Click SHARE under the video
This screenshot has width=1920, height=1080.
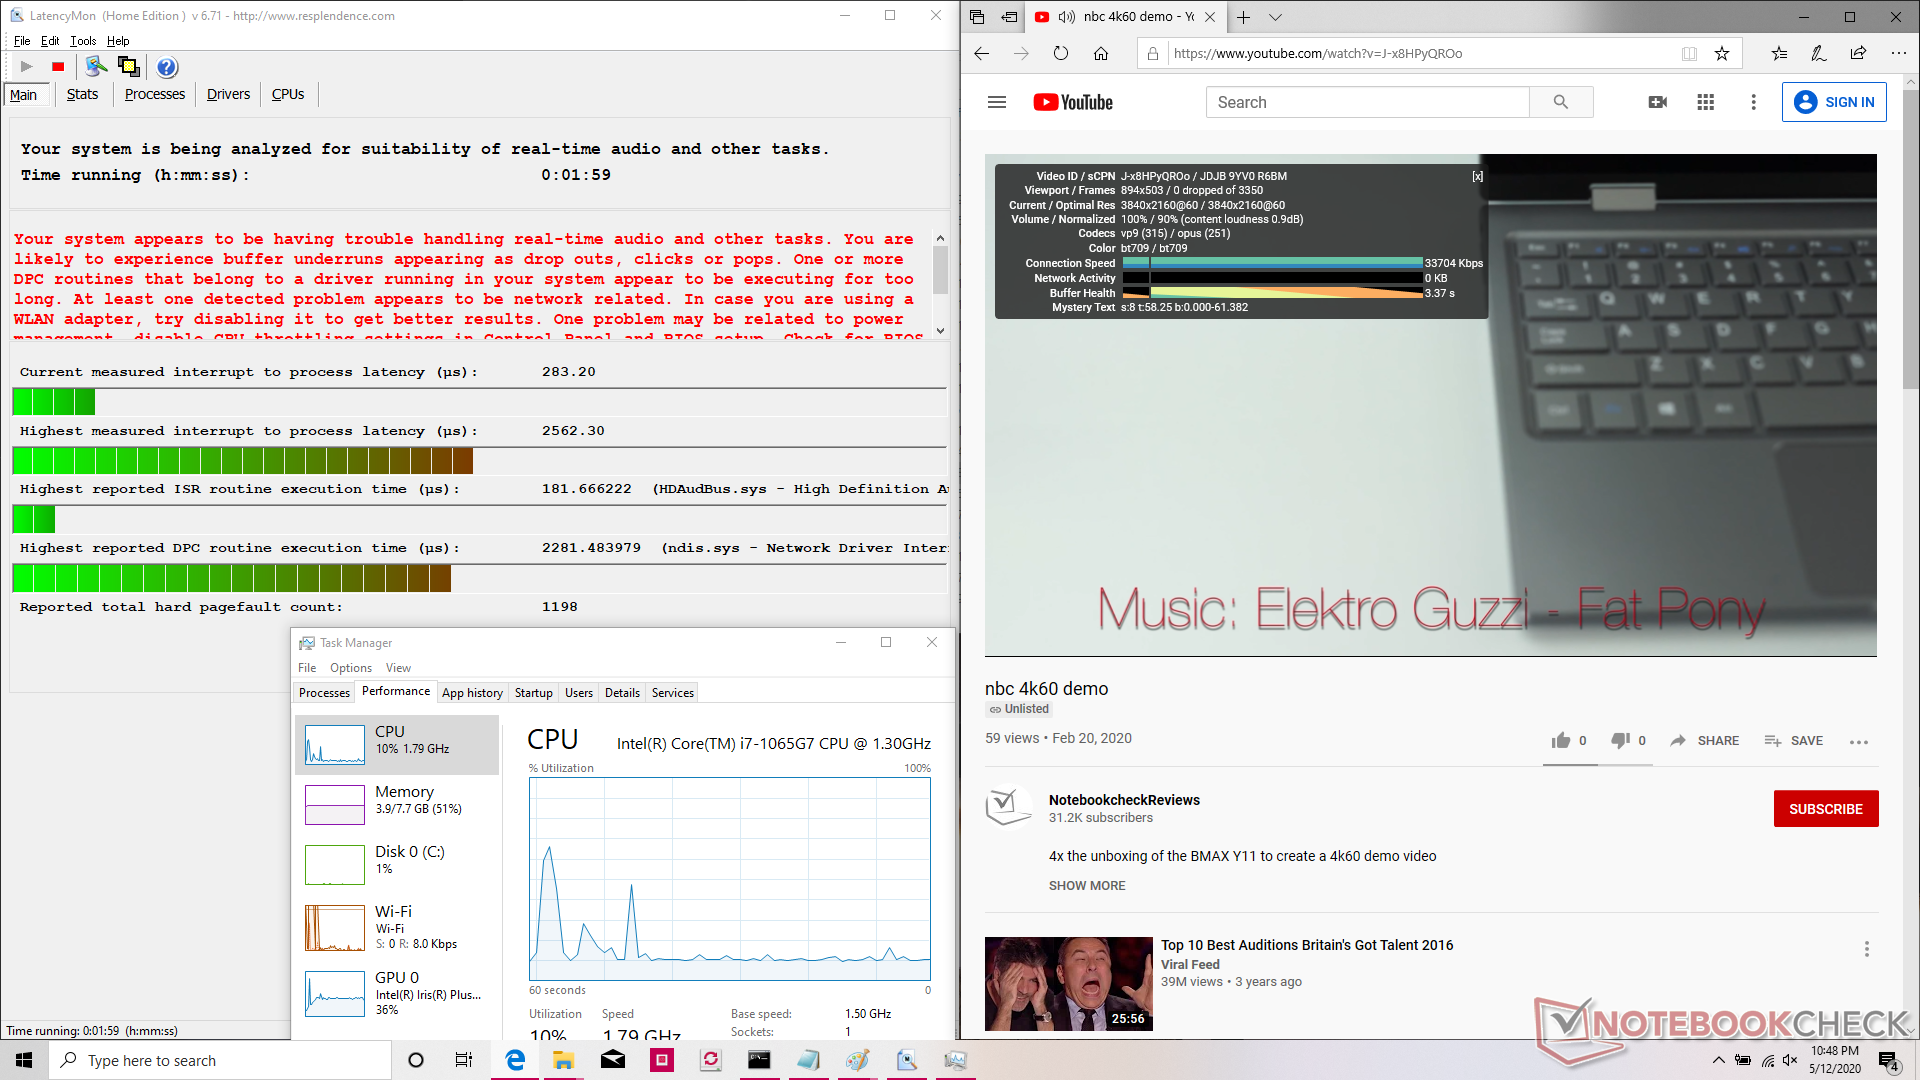pyautogui.click(x=1705, y=741)
